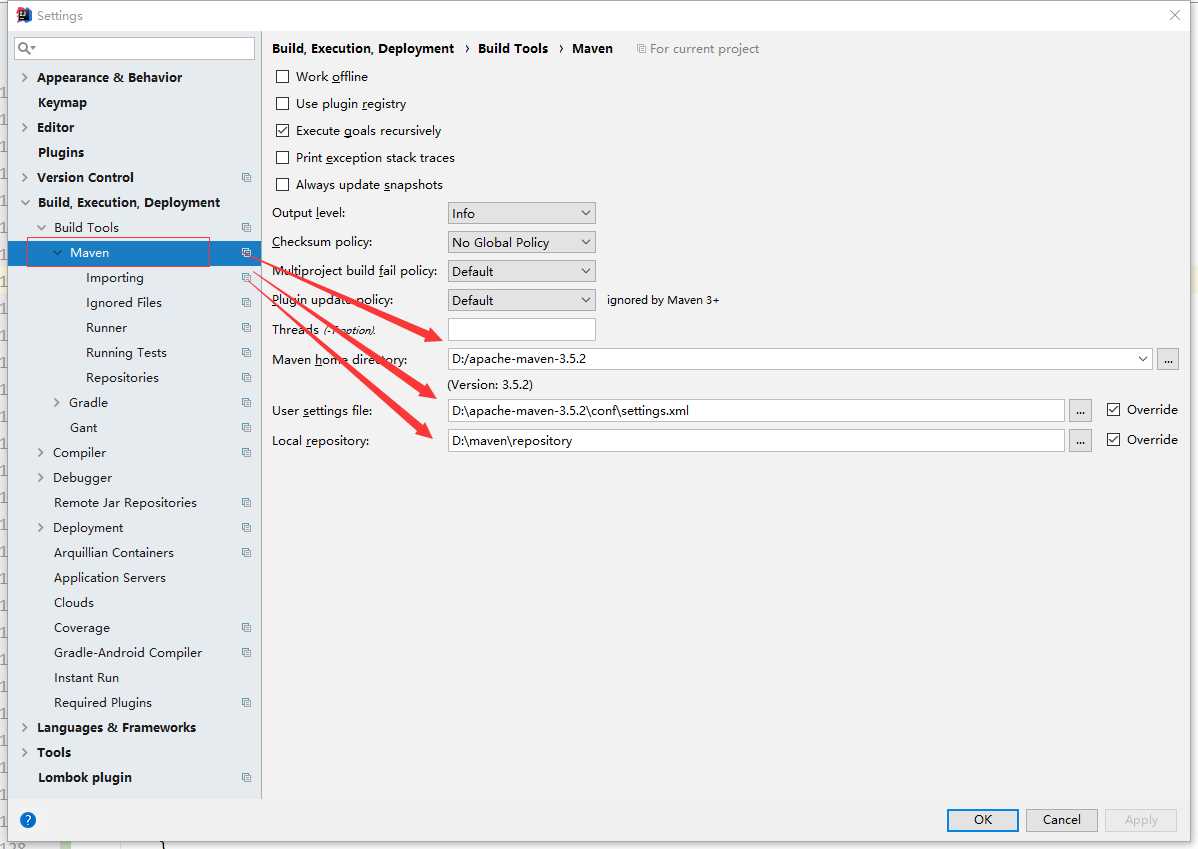
Task: Browse for User settings file
Action: coord(1080,410)
